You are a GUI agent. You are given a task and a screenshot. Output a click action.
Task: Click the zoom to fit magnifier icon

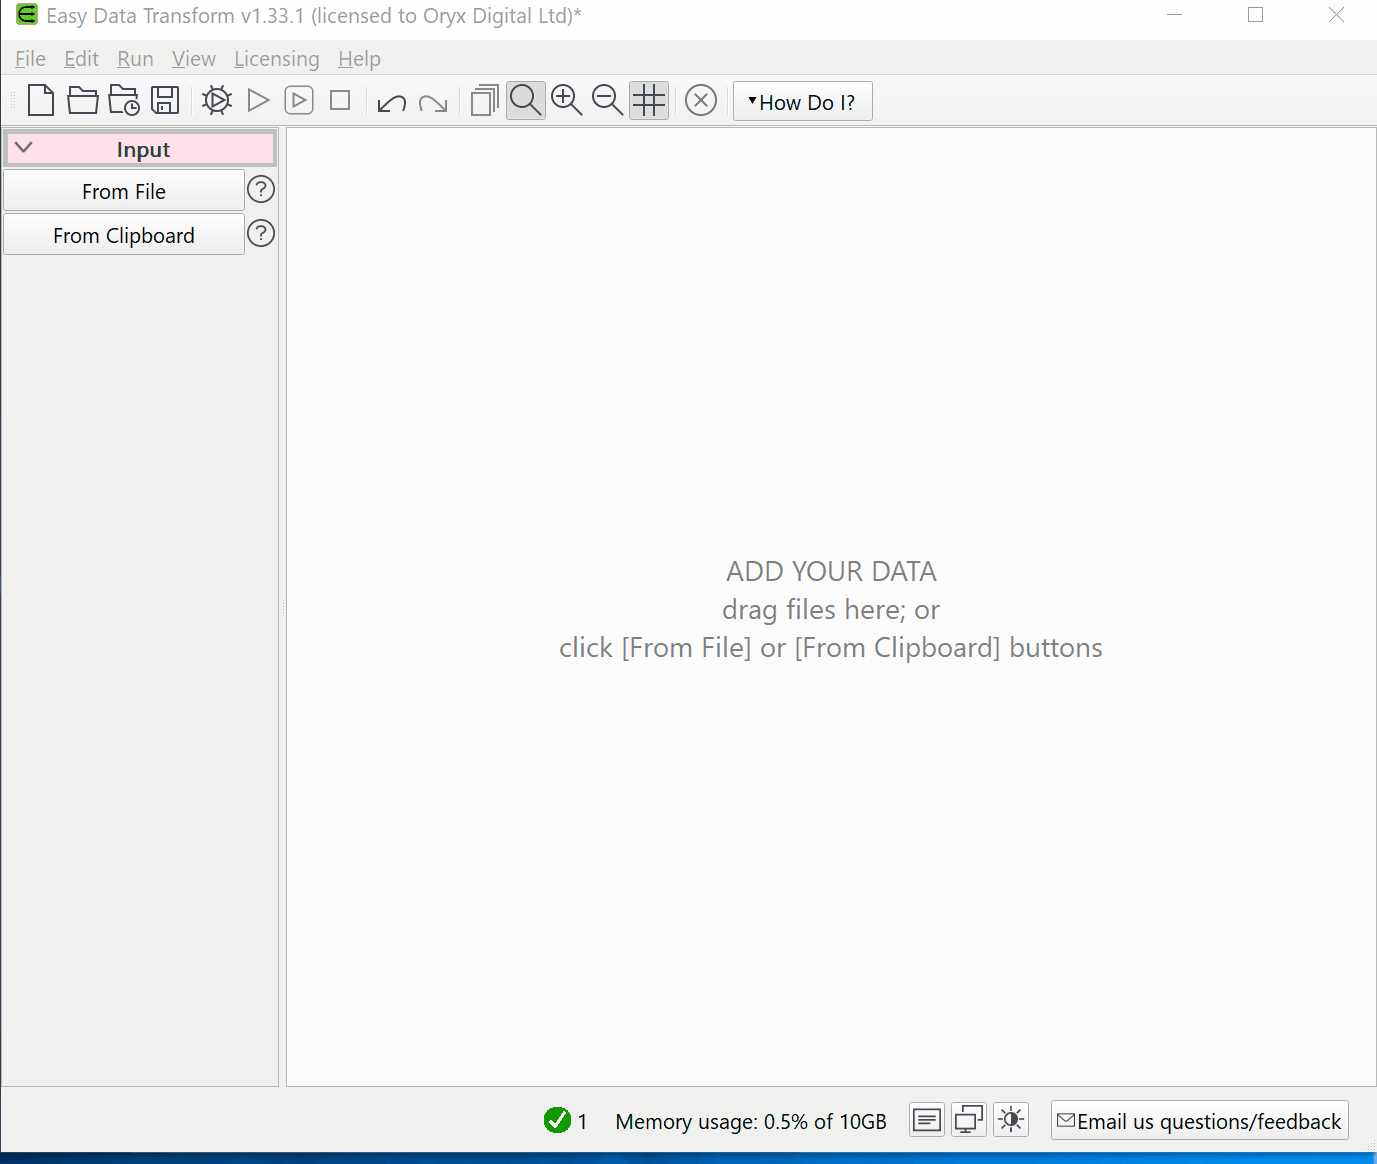526,101
